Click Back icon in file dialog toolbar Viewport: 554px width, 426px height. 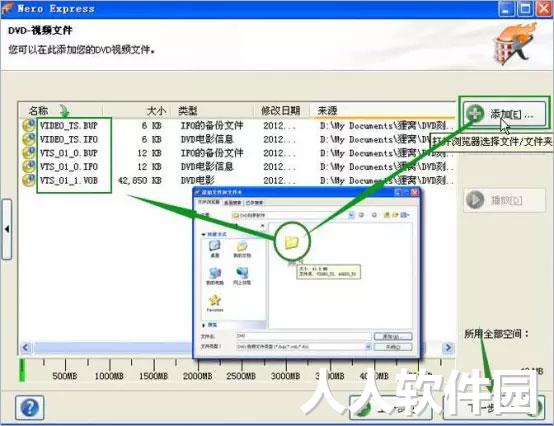click(361, 215)
